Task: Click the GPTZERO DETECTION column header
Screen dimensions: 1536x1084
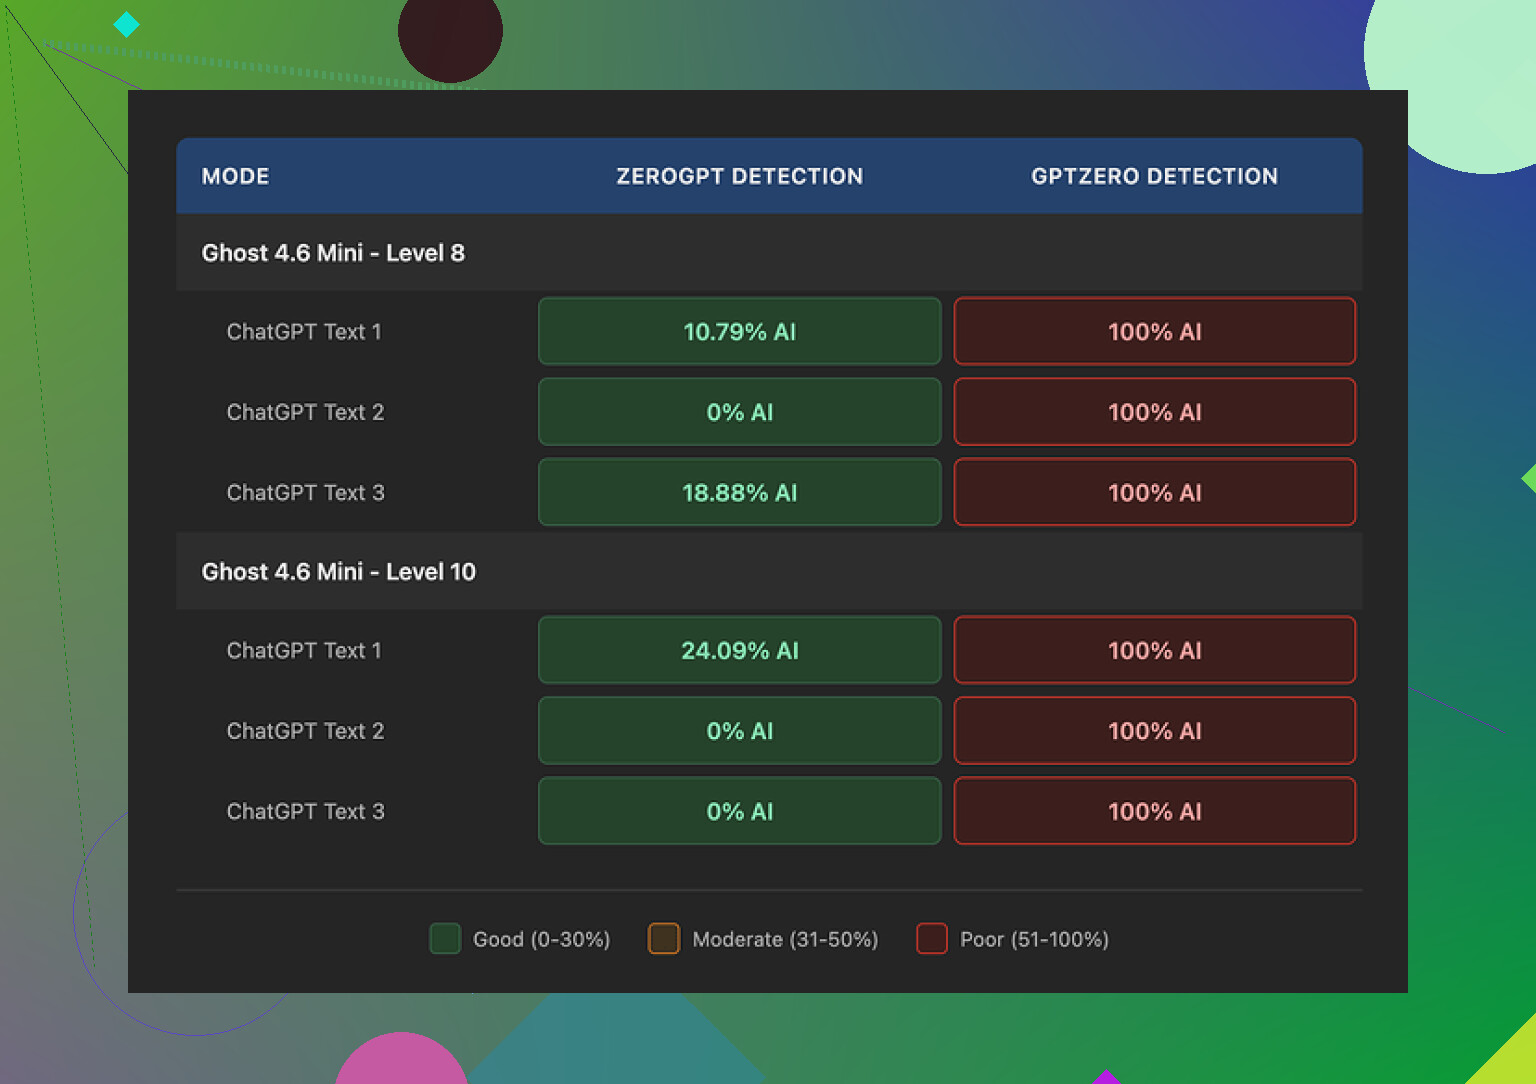Action: [1154, 176]
